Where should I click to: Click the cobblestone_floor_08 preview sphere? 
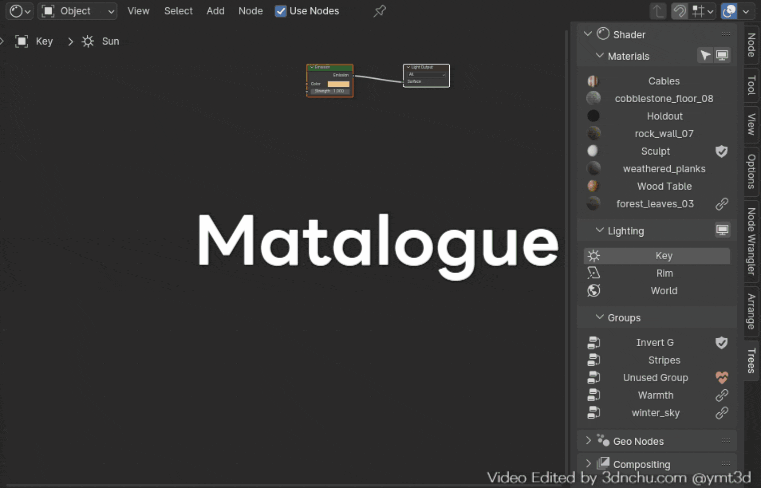pyautogui.click(x=593, y=99)
